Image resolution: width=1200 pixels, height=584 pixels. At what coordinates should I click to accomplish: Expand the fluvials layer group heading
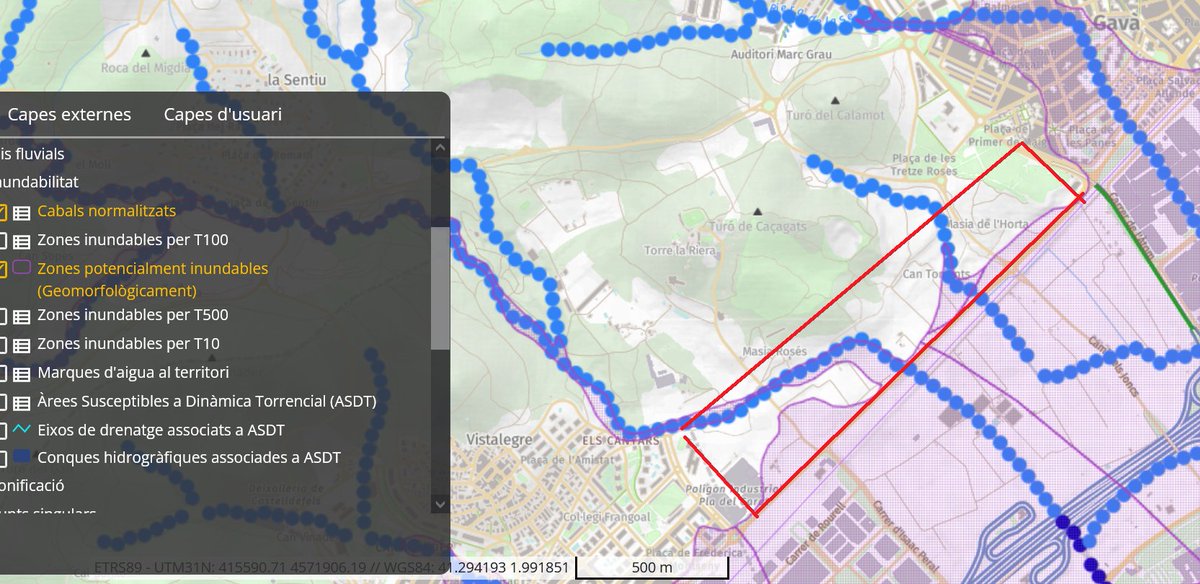32,154
